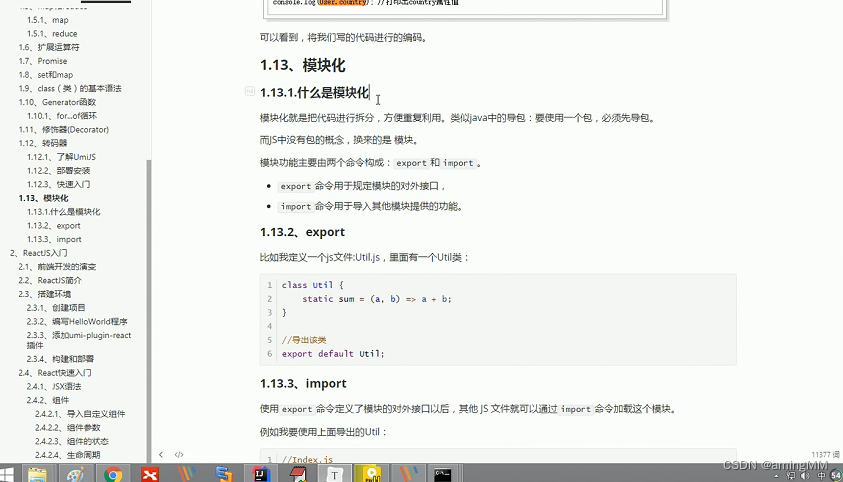Go to 2.2 ReactJS简介 in outline
843x482 pixels.
tap(50, 280)
